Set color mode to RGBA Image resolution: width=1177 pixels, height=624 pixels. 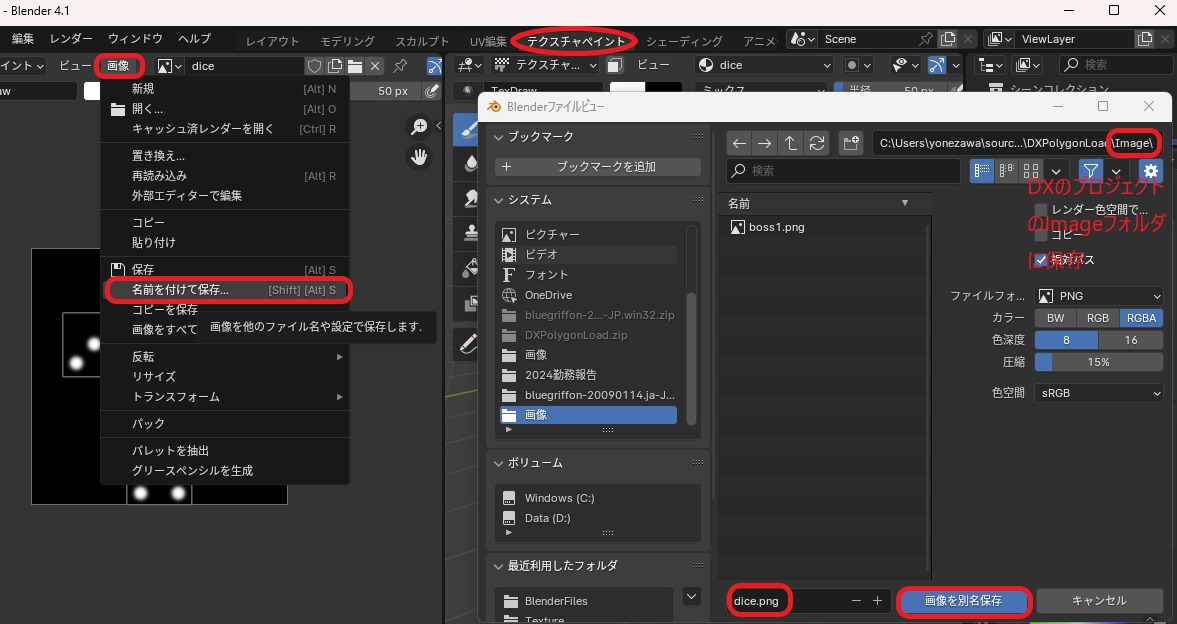(1141, 318)
